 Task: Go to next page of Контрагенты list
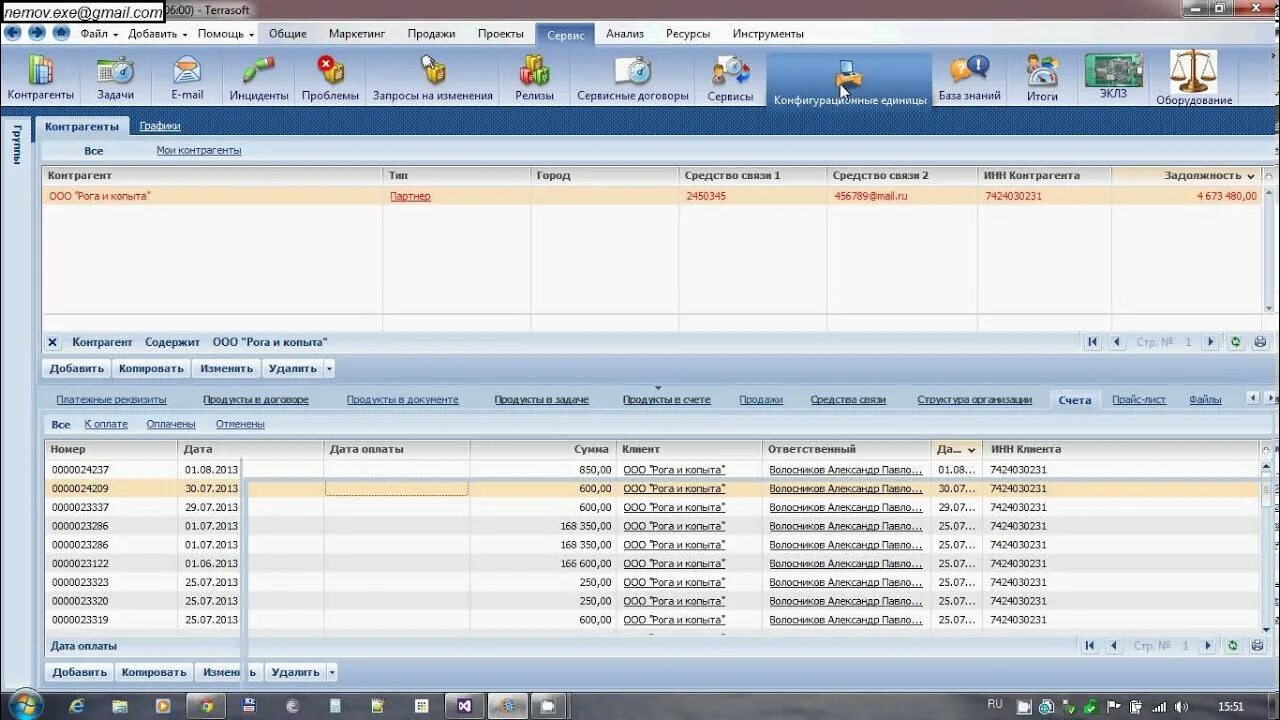point(1210,342)
